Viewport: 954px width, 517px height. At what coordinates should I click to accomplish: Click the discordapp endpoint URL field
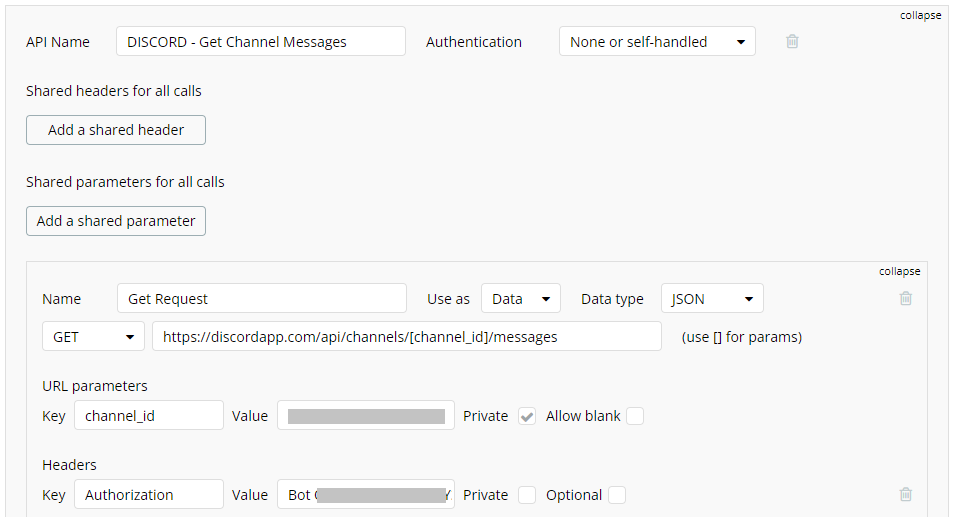(x=406, y=336)
